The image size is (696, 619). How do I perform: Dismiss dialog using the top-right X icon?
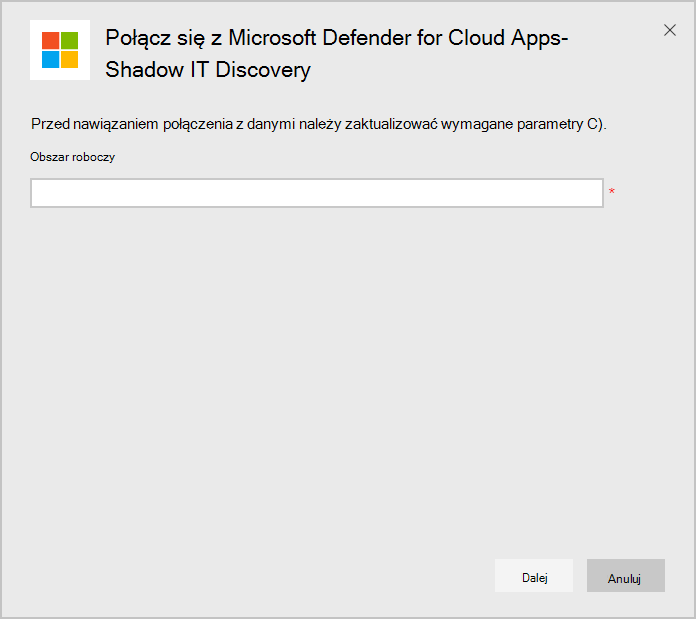[670, 30]
